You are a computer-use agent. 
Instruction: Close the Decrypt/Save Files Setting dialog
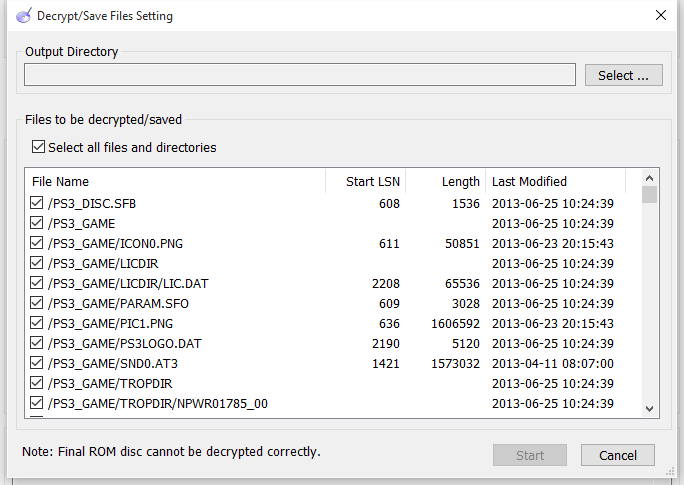(660, 15)
